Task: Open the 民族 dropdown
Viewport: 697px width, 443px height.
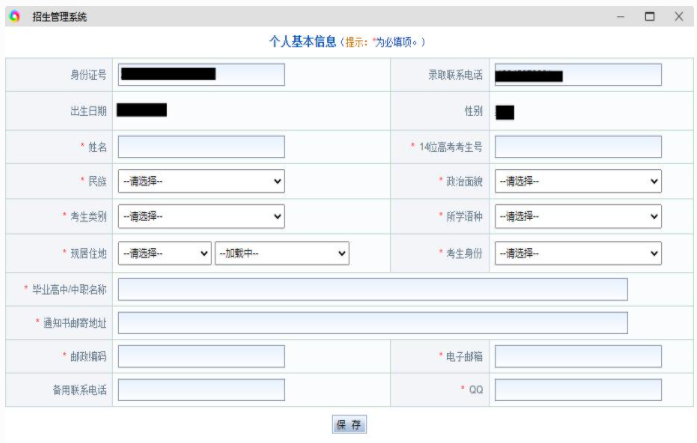Action: (x=201, y=181)
